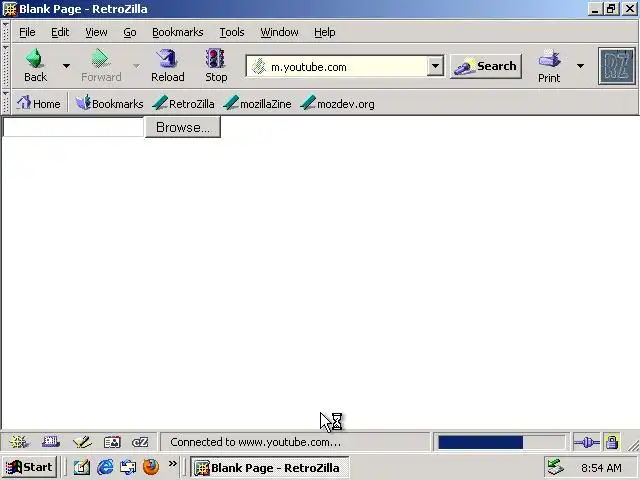Launch the notepad quick launch icon
The height and width of the screenshot is (480, 640).
[x=82, y=467]
